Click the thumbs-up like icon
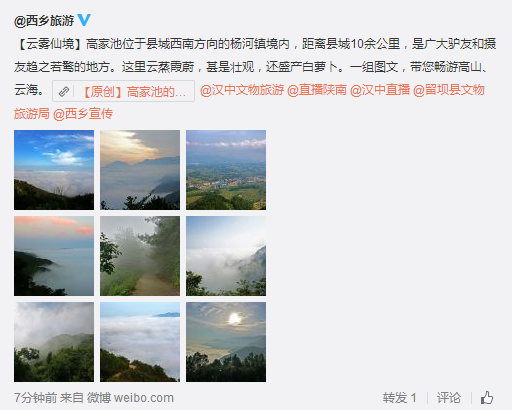The width and height of the screenshot is (514, 410). [x=487, y=397]
